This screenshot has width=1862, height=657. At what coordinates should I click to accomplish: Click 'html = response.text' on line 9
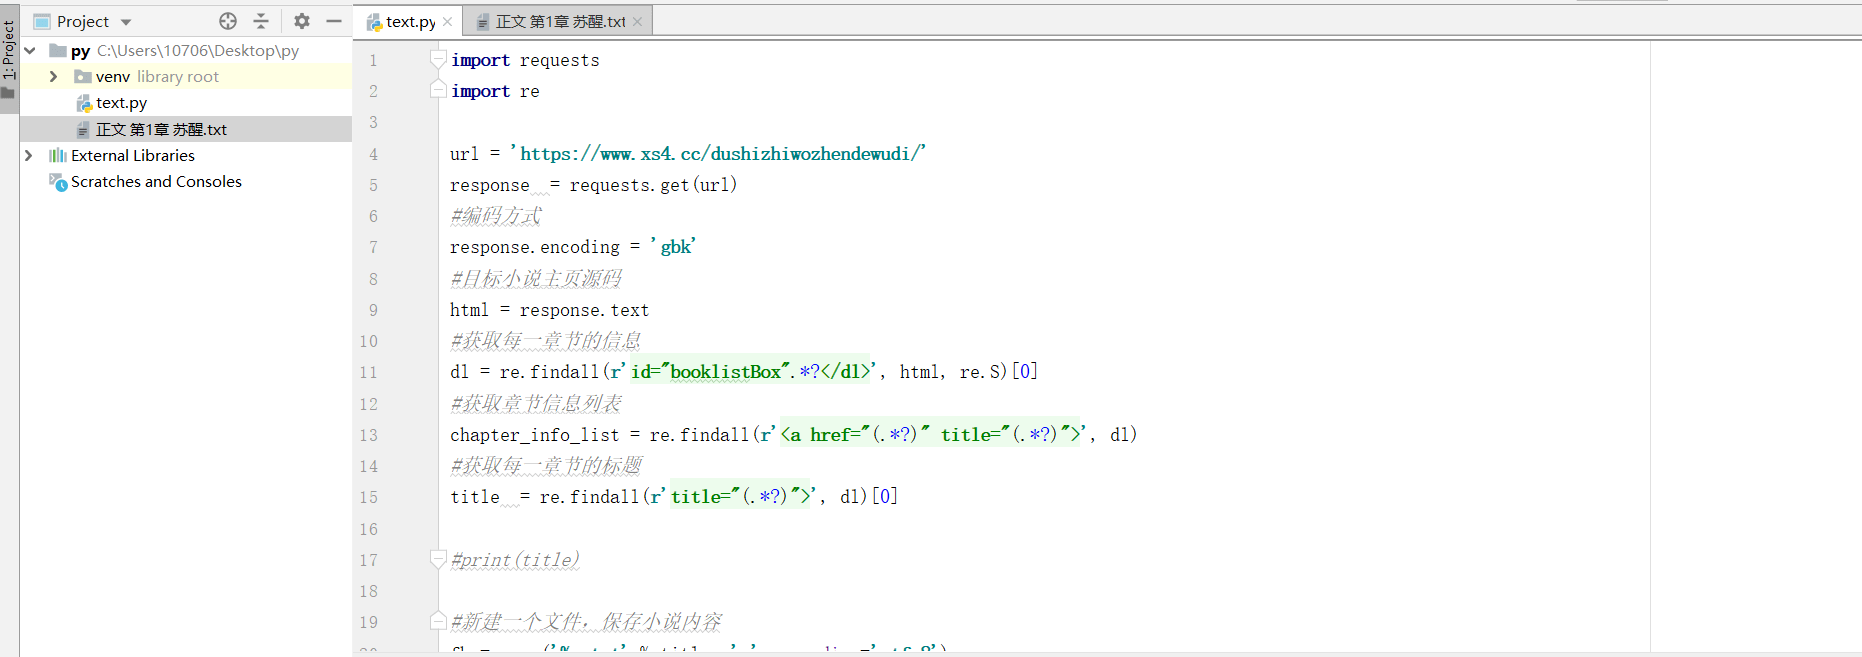click(x=549, y=310)
